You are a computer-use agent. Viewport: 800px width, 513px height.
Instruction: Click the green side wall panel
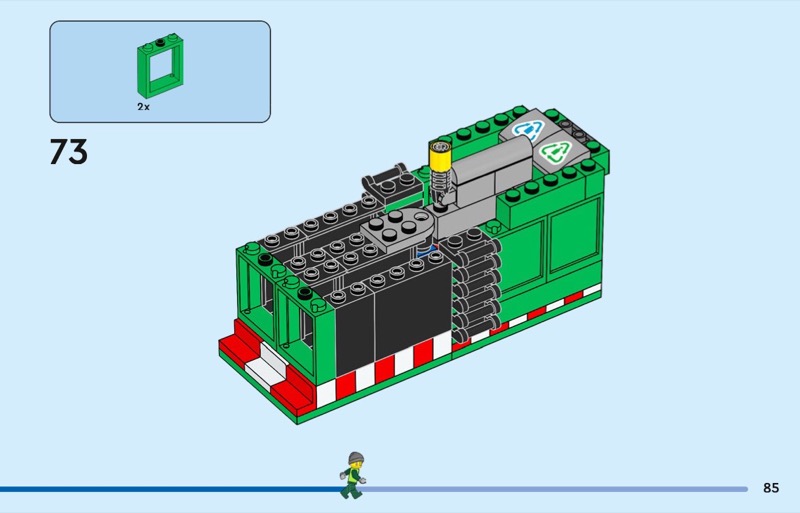550,253
